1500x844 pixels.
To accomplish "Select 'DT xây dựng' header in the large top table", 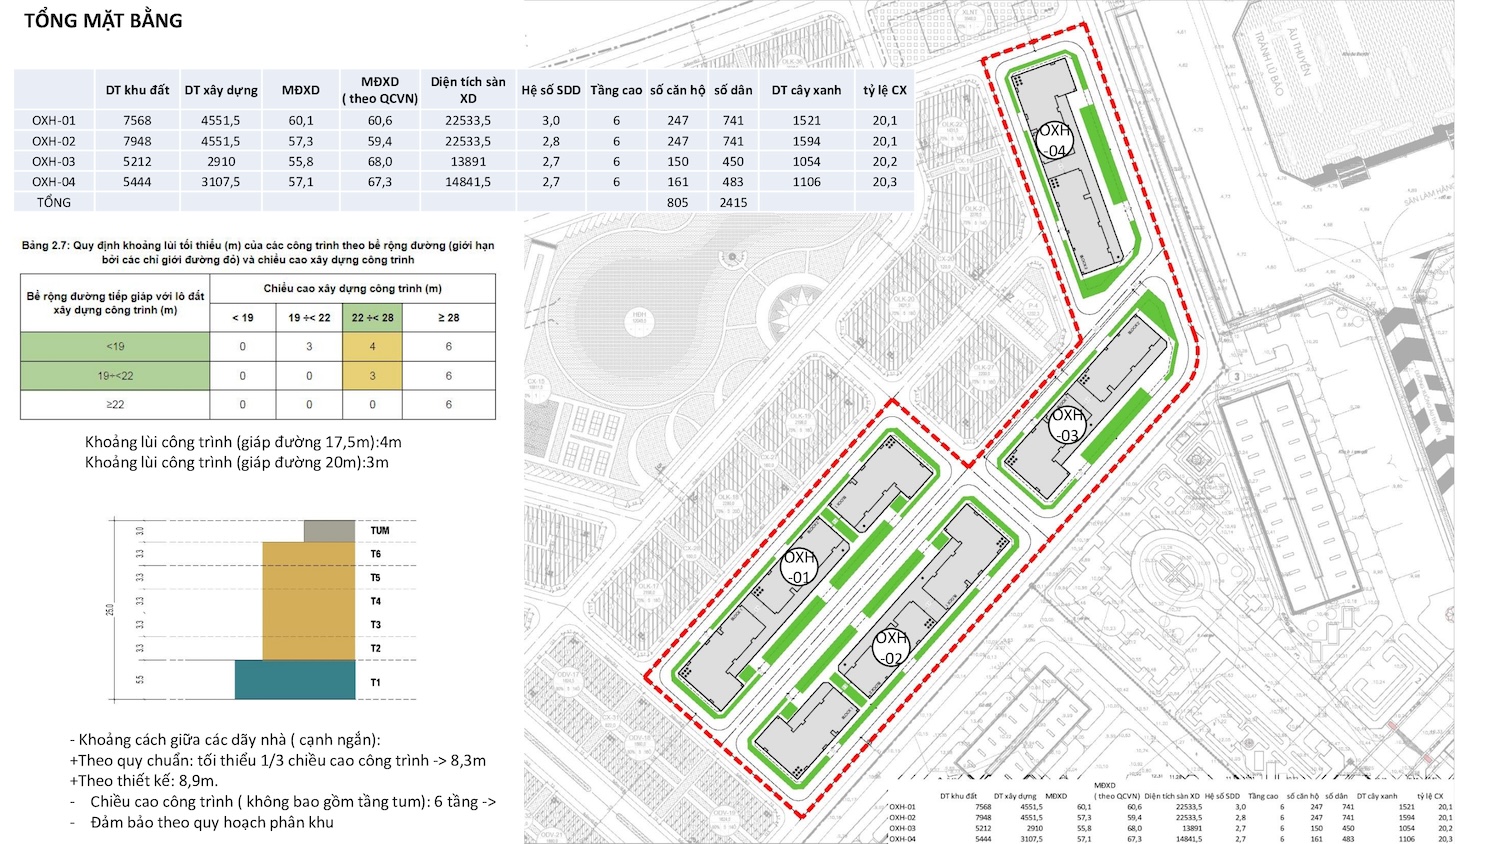I will (221, 90).
